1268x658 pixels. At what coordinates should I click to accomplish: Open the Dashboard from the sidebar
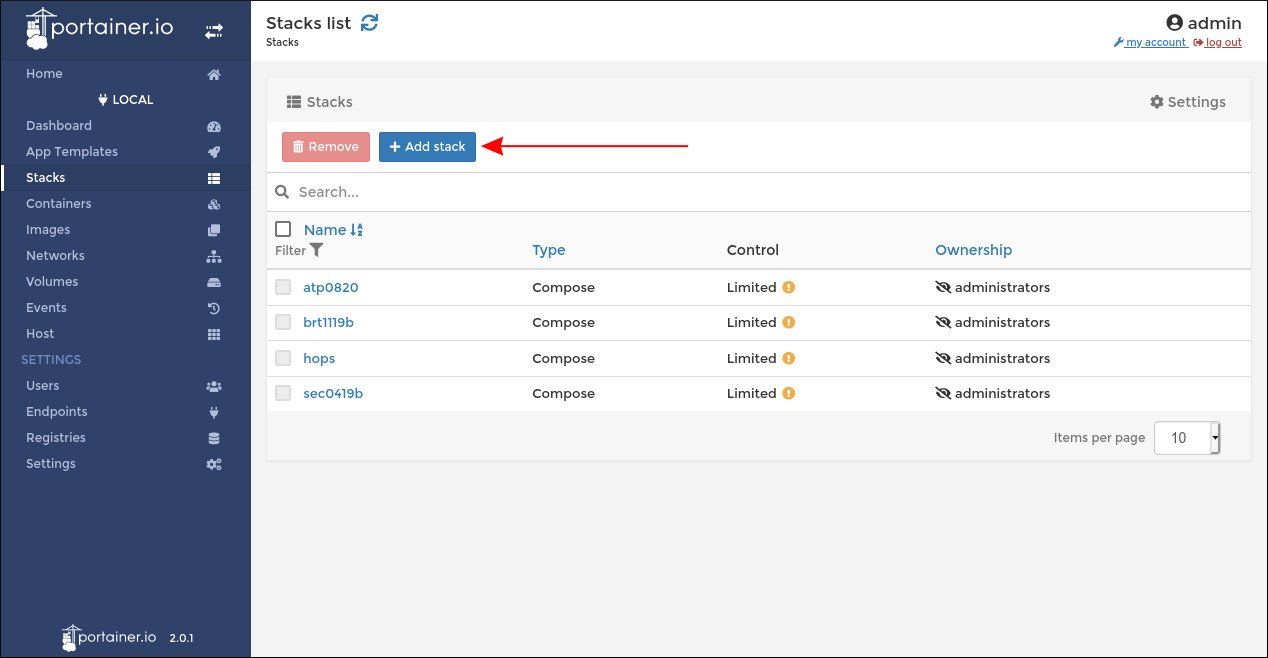tap(58, 125)
